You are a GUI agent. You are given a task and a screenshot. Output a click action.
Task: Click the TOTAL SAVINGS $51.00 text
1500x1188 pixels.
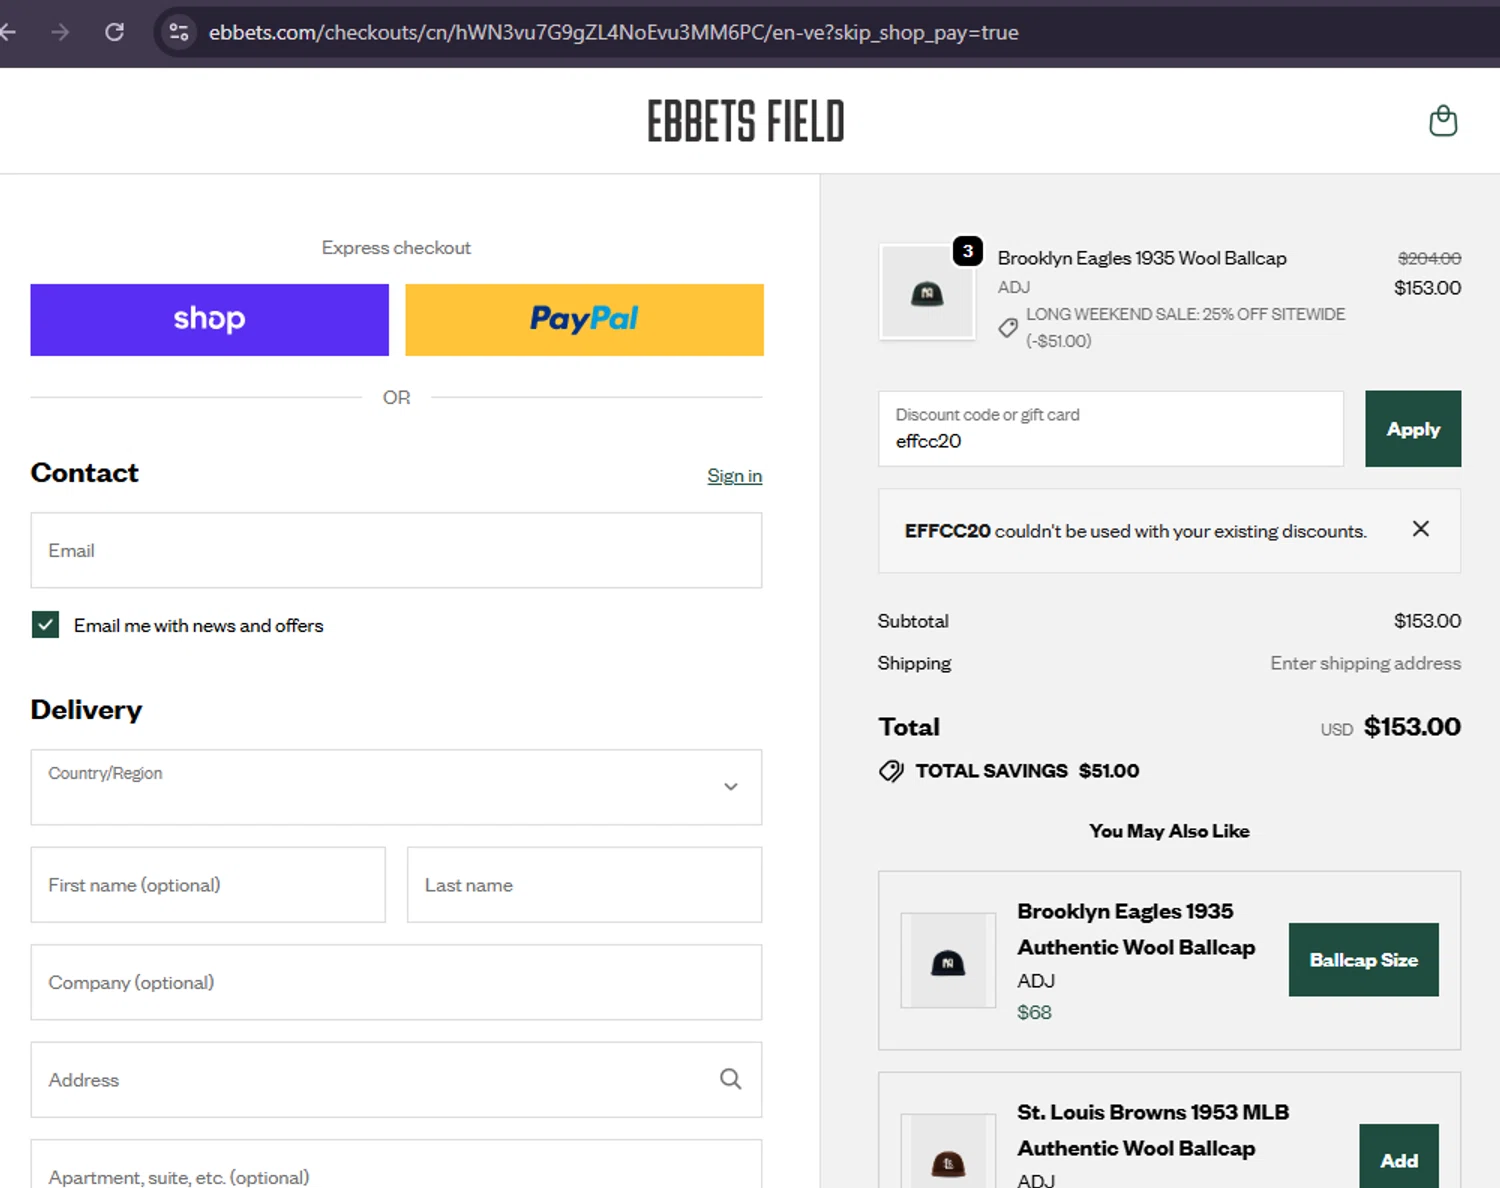point(1027,771)
